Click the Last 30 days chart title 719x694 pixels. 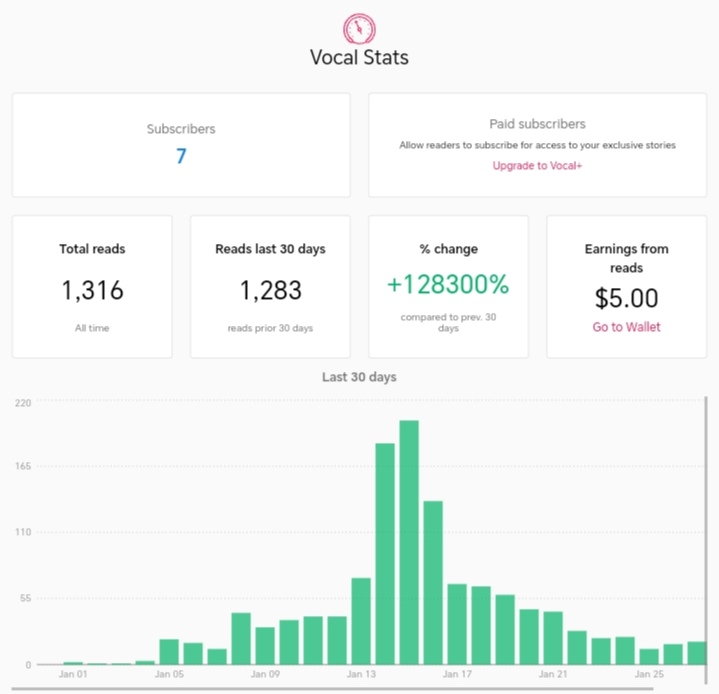[359, 377]
